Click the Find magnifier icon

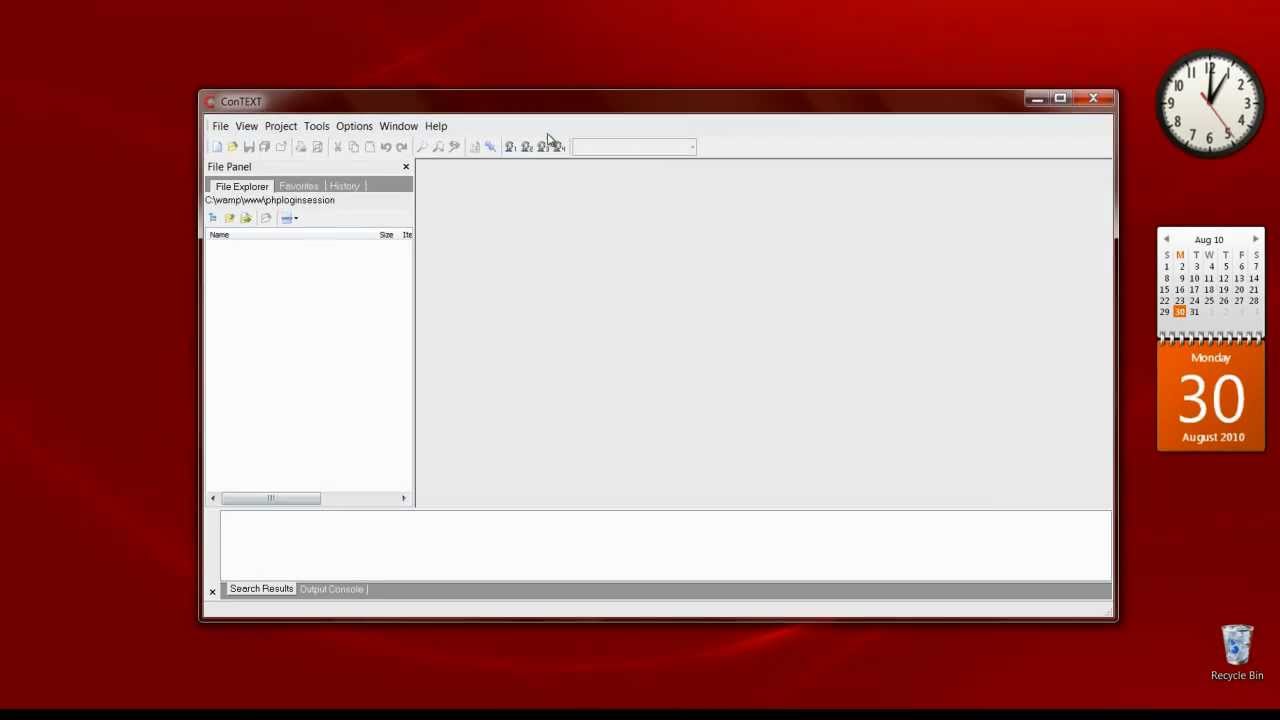422,147
